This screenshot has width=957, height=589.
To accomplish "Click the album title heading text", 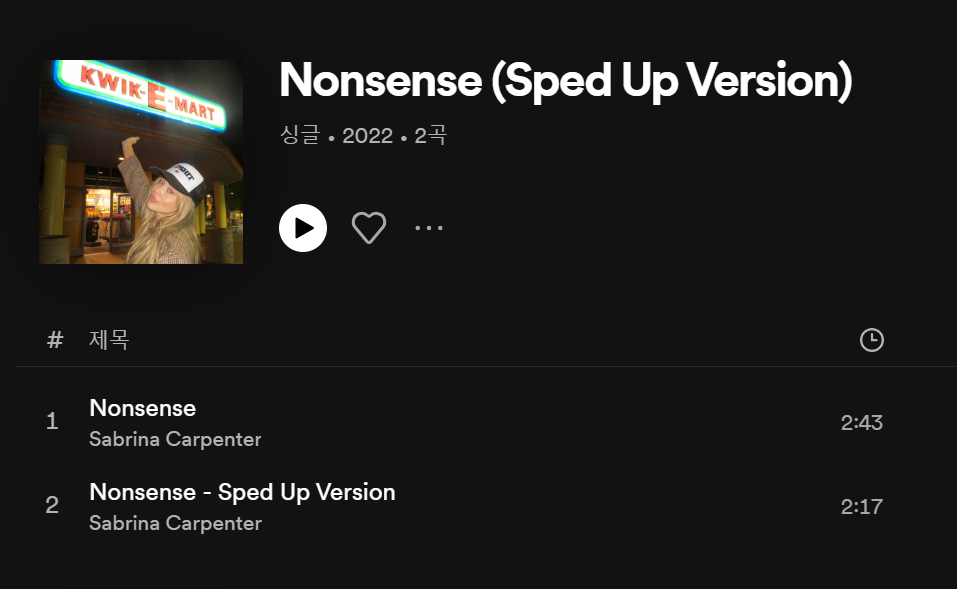I will (565, 81).
